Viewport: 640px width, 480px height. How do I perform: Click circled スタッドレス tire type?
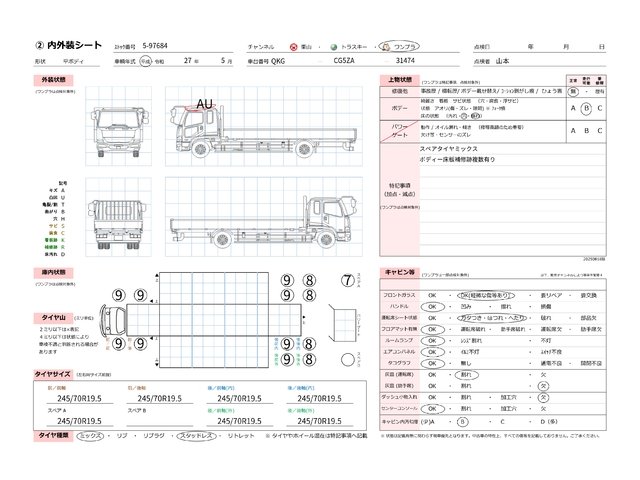[196, 436]
